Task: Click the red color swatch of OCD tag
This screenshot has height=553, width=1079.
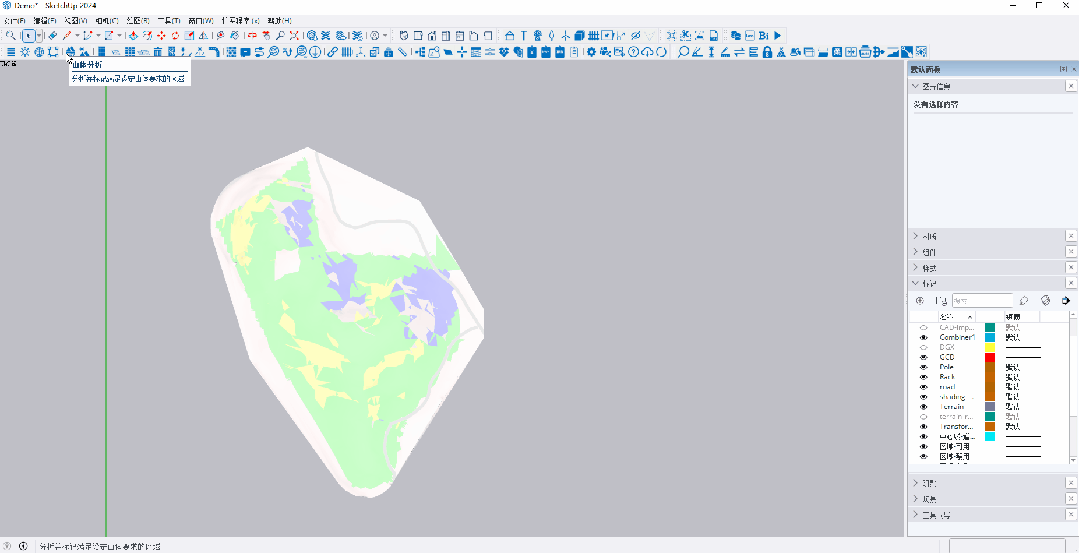Action: pyautogui.click(x=990, y=357)
